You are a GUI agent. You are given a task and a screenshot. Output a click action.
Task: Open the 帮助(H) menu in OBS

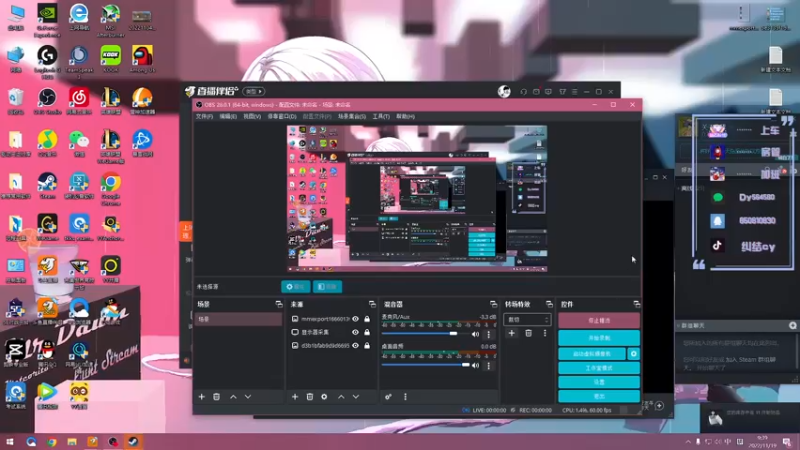point(406,116)
